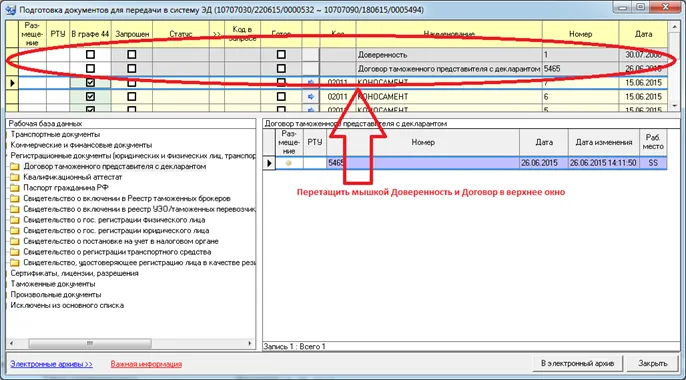Click yellow placement dot in the 5465 record row
686x380 pixels.
pyautogui.click(x=288, y=163)
